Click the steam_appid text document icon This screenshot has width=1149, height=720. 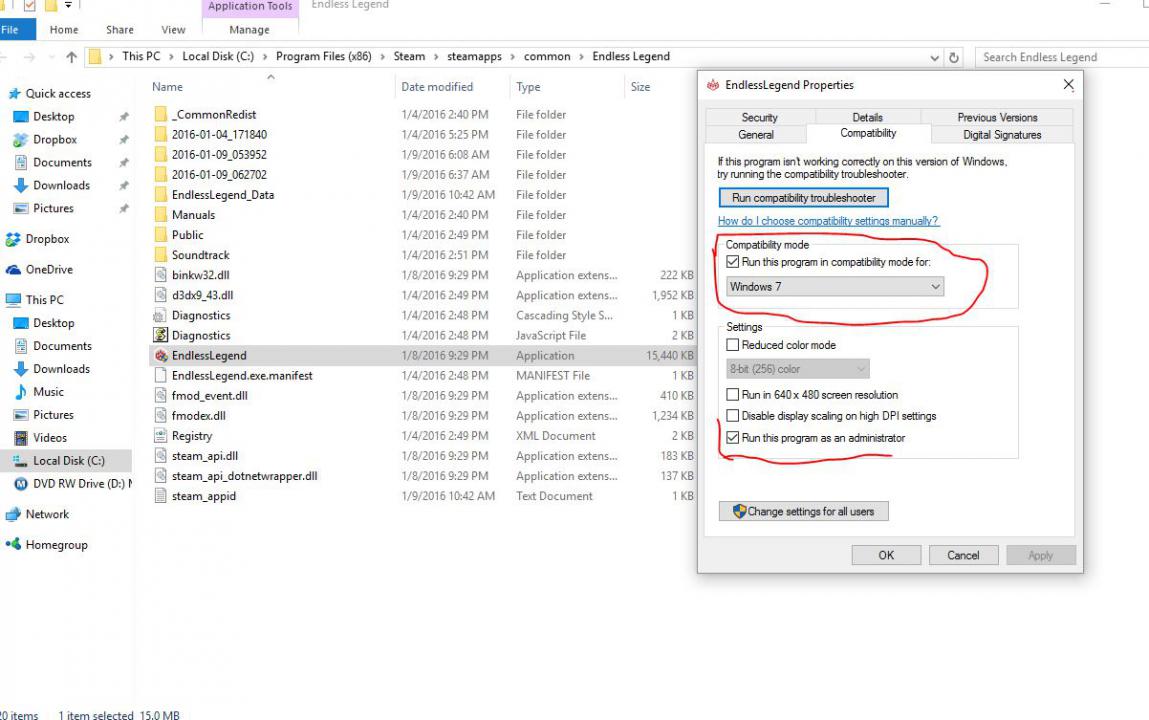(x=160, y=496)
